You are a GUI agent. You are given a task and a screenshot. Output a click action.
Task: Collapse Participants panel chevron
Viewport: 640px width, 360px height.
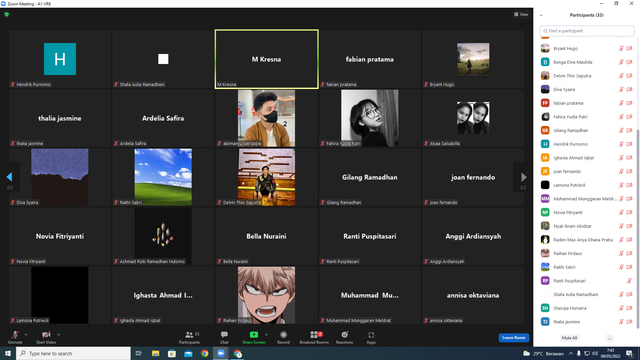tap(541, 15)
